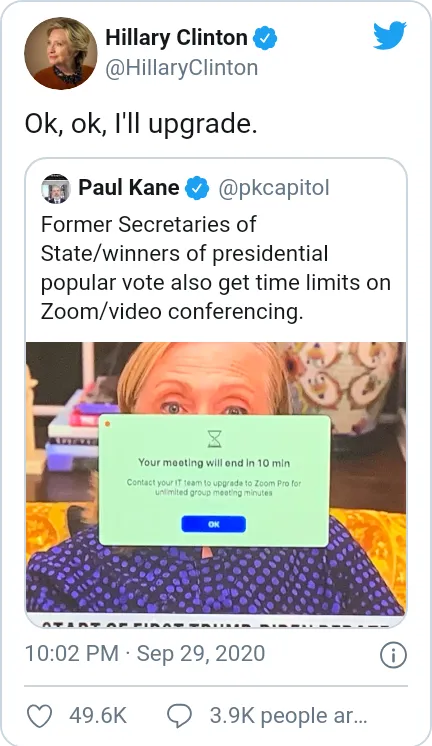Viewport: 432px width, 746px height.
Task: Click Paul Kane's blue verified badge
Action: (197, 188)
